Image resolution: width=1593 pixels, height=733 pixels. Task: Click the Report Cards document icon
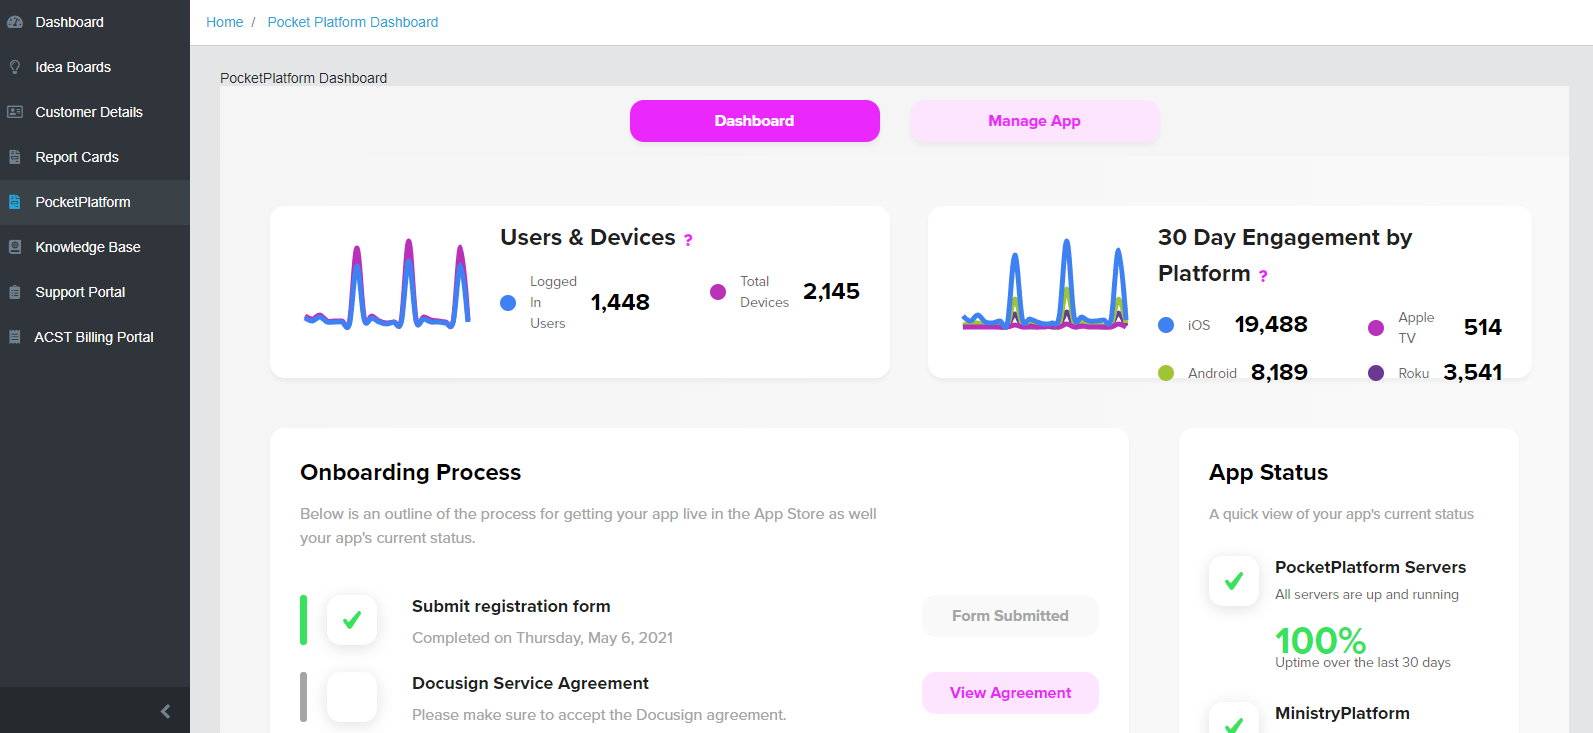coord(15,157)
